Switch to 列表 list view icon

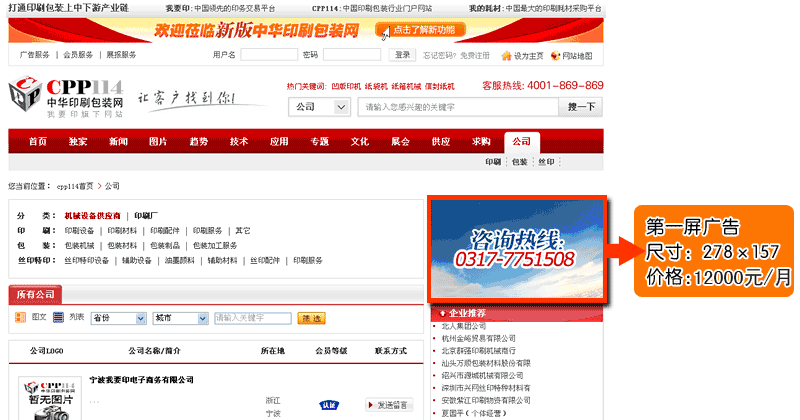[x=60, y=318]
